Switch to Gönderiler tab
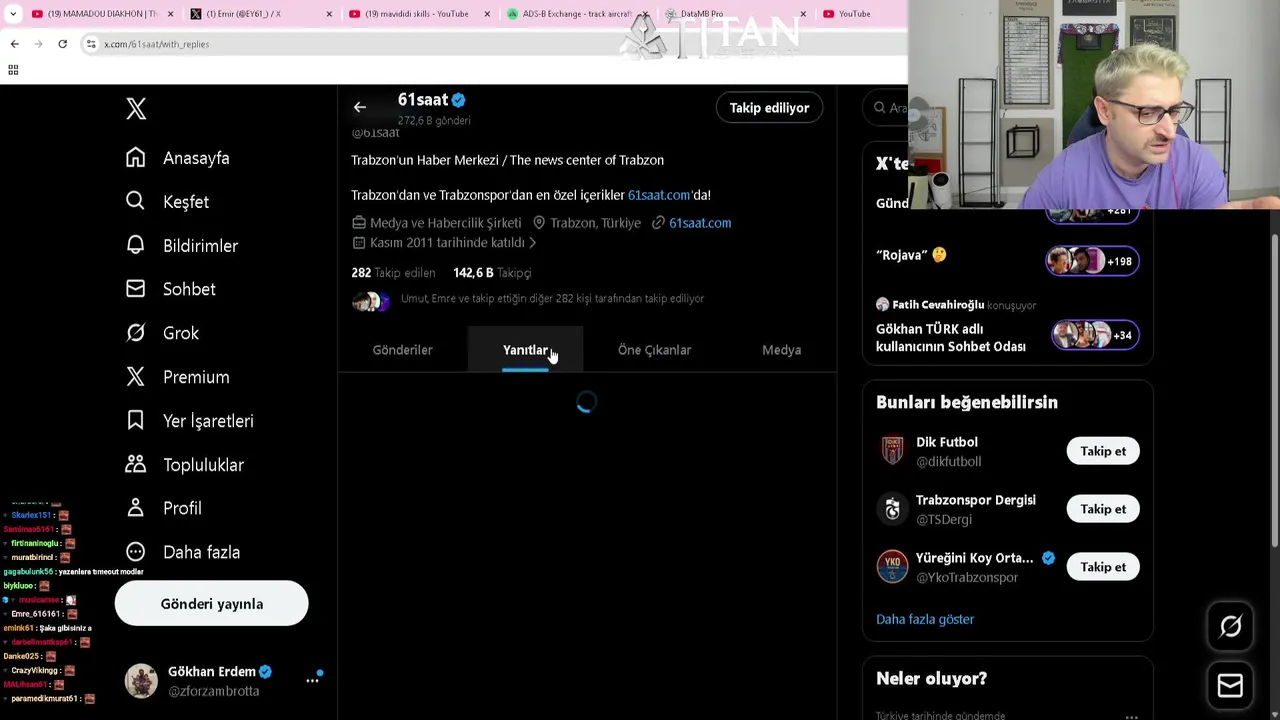 click(402, 350)
